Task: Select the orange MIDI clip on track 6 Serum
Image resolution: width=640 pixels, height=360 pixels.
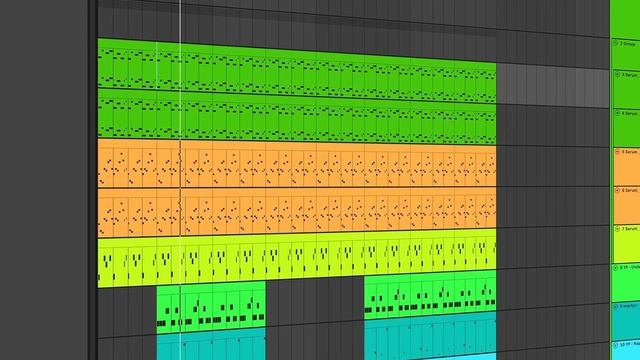Action: [x=297, y=212]
